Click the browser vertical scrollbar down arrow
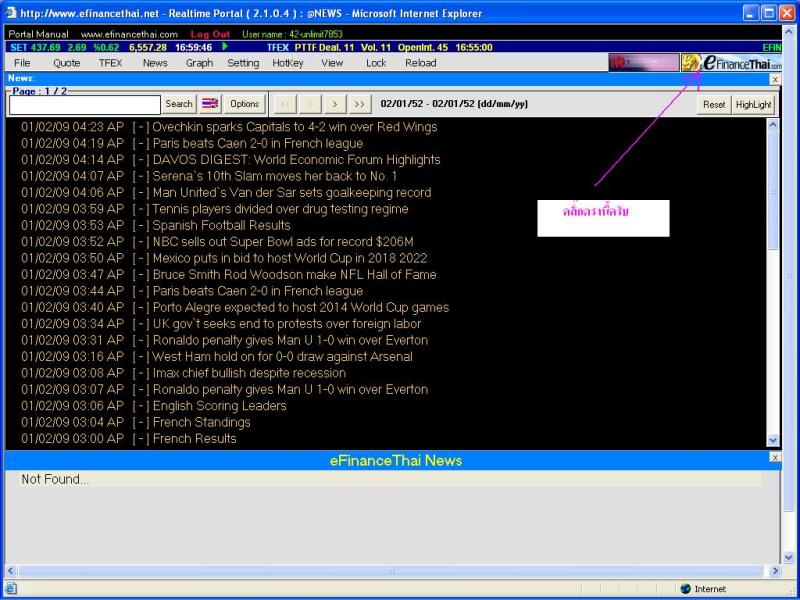 (x=788, y=558)
